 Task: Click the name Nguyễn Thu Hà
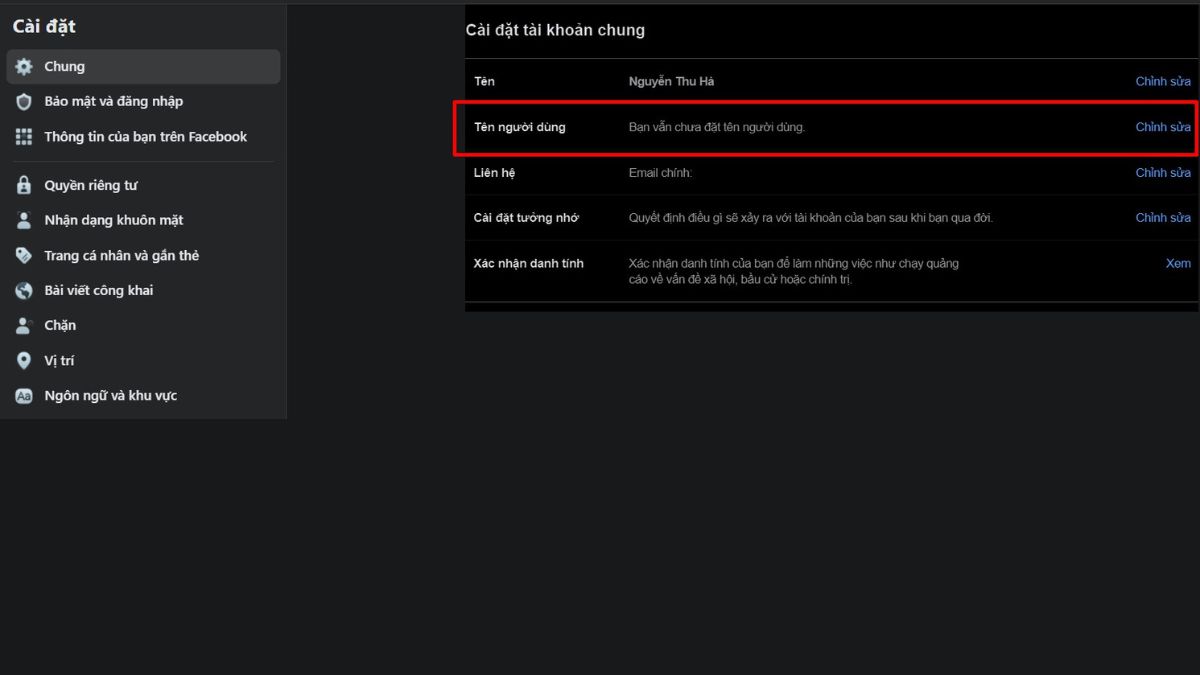tap(671, 81)
